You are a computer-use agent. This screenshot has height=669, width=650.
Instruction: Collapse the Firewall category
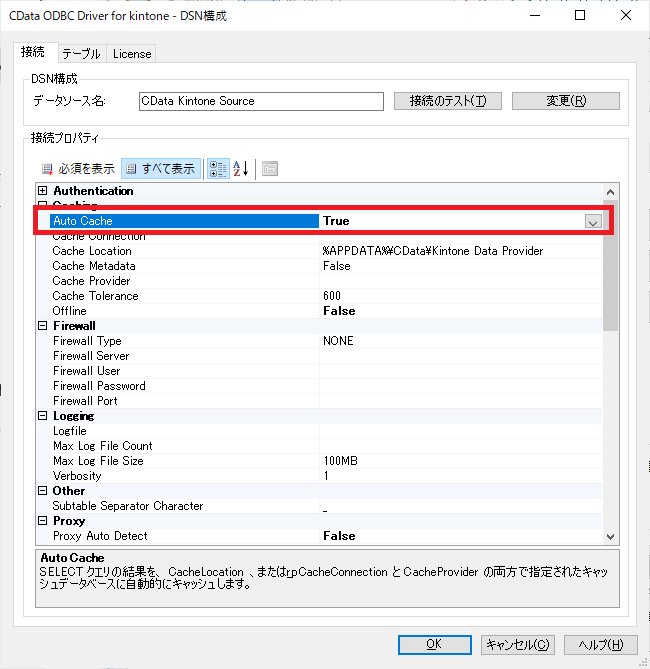point(43,326)
